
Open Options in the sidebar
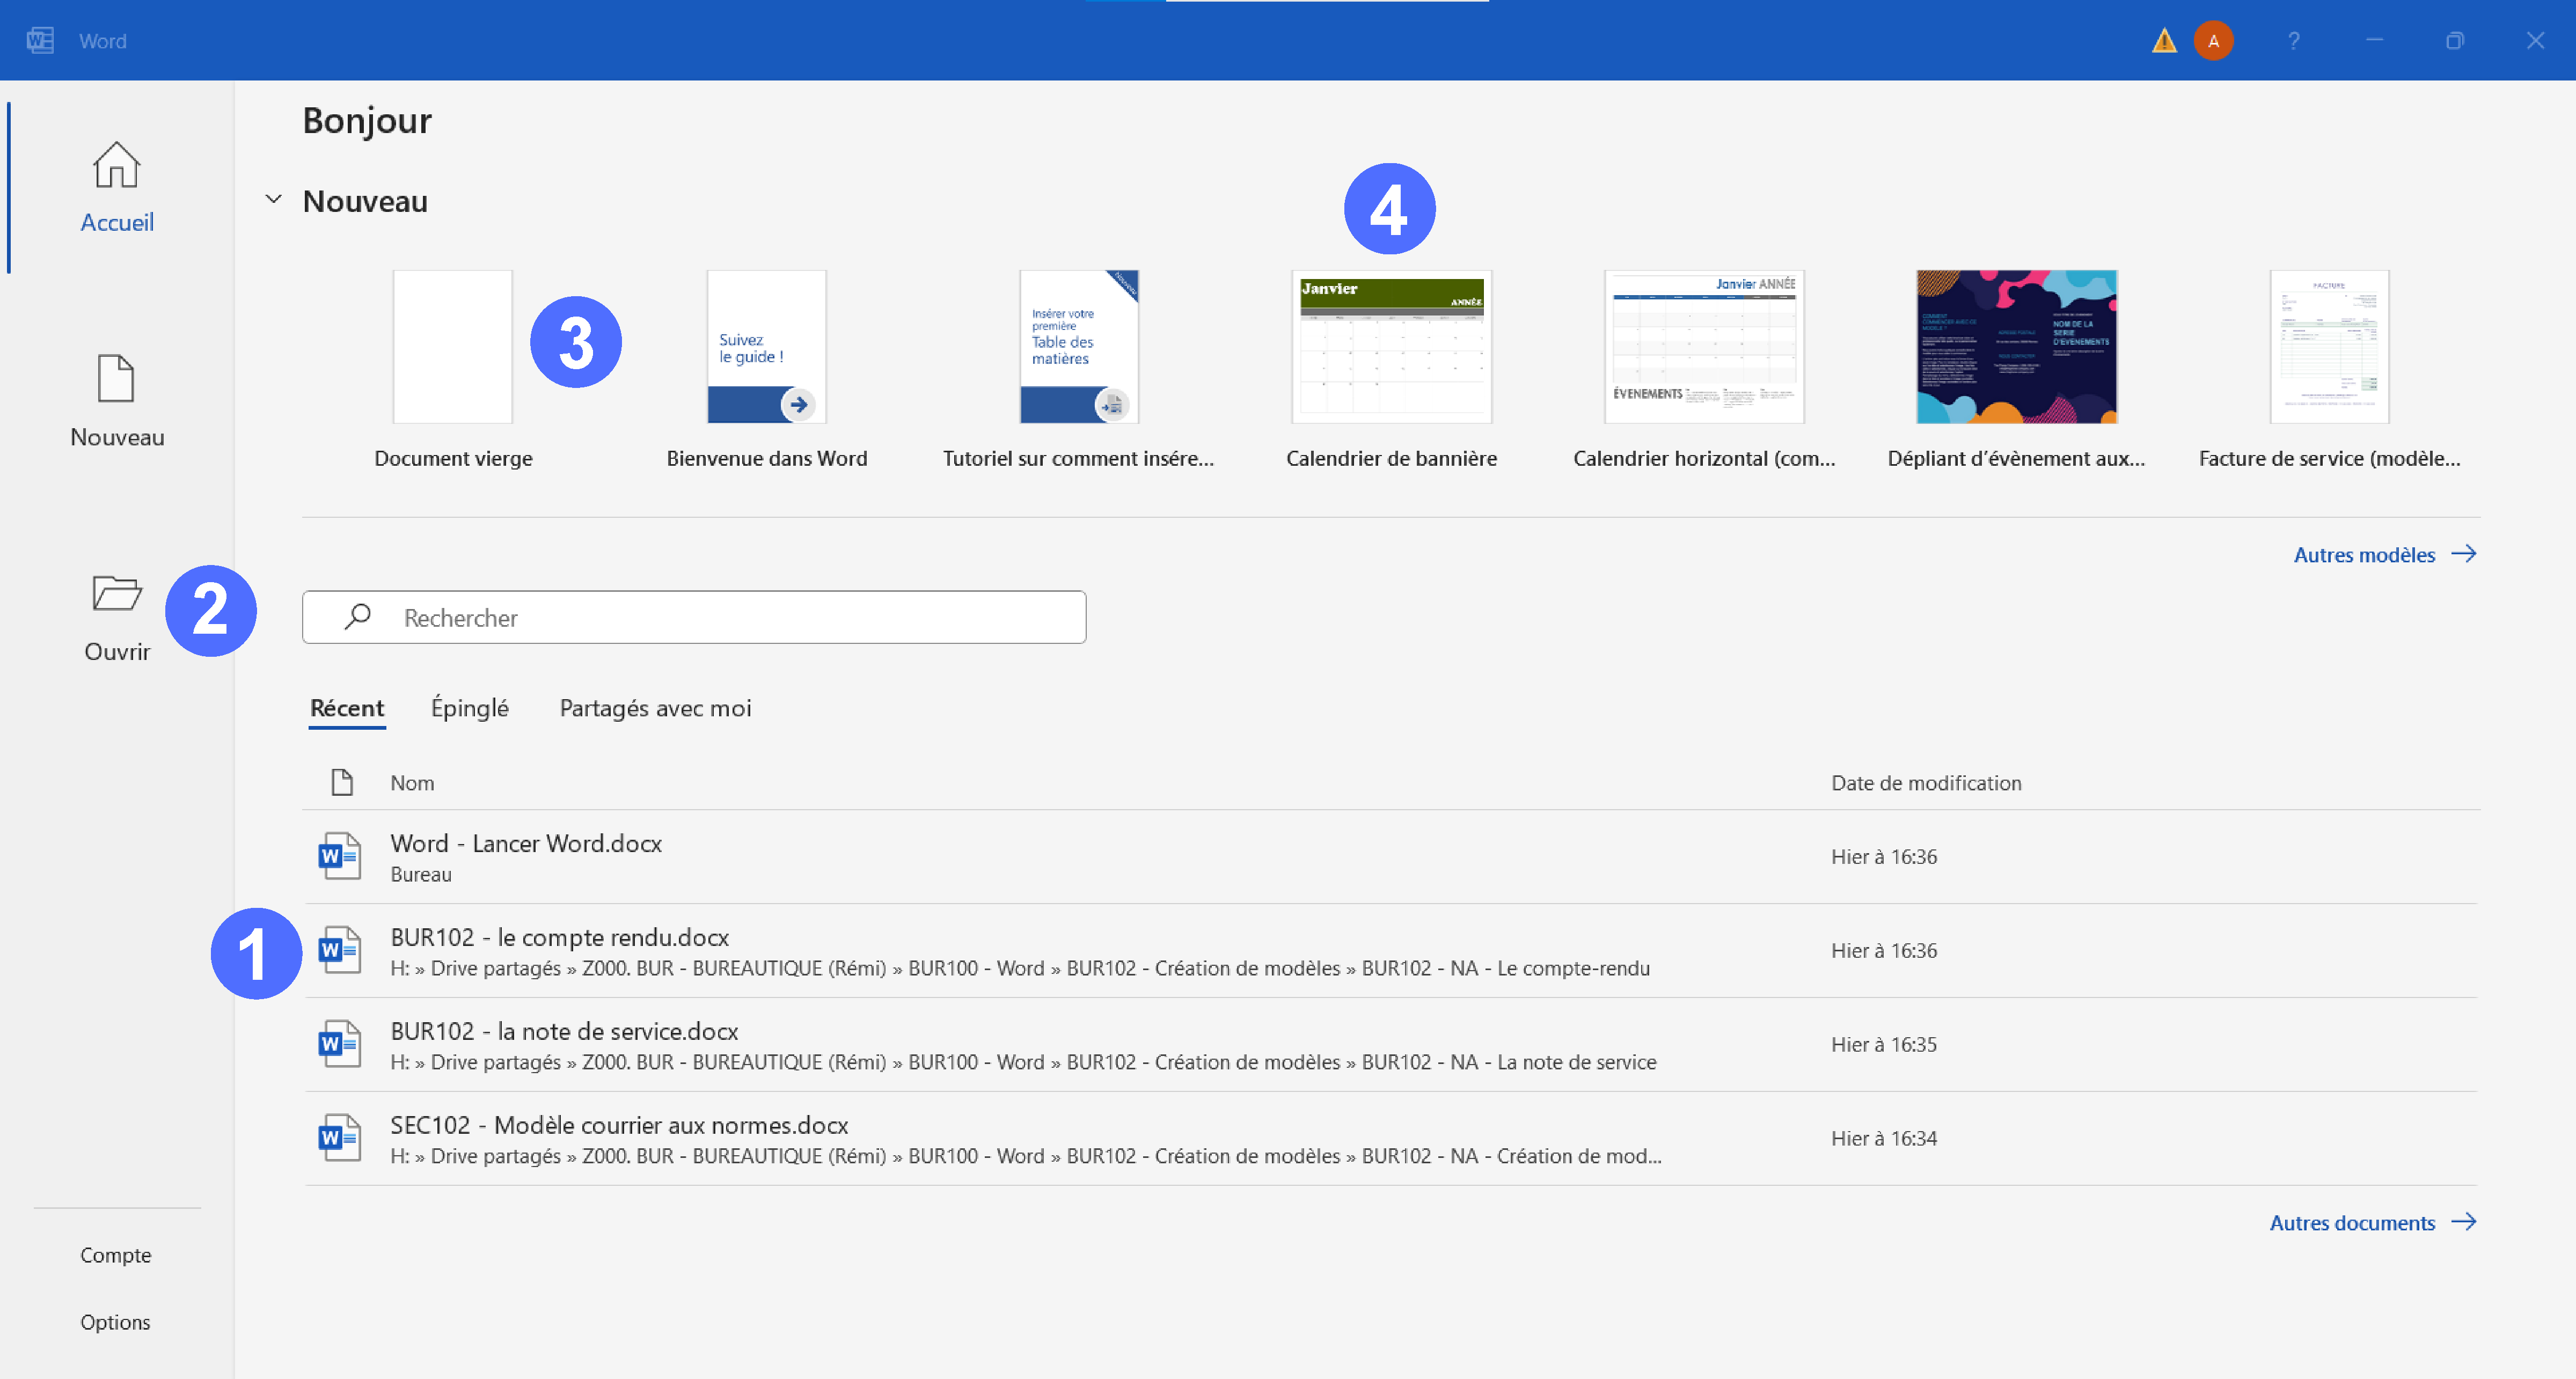point(116,1322)
